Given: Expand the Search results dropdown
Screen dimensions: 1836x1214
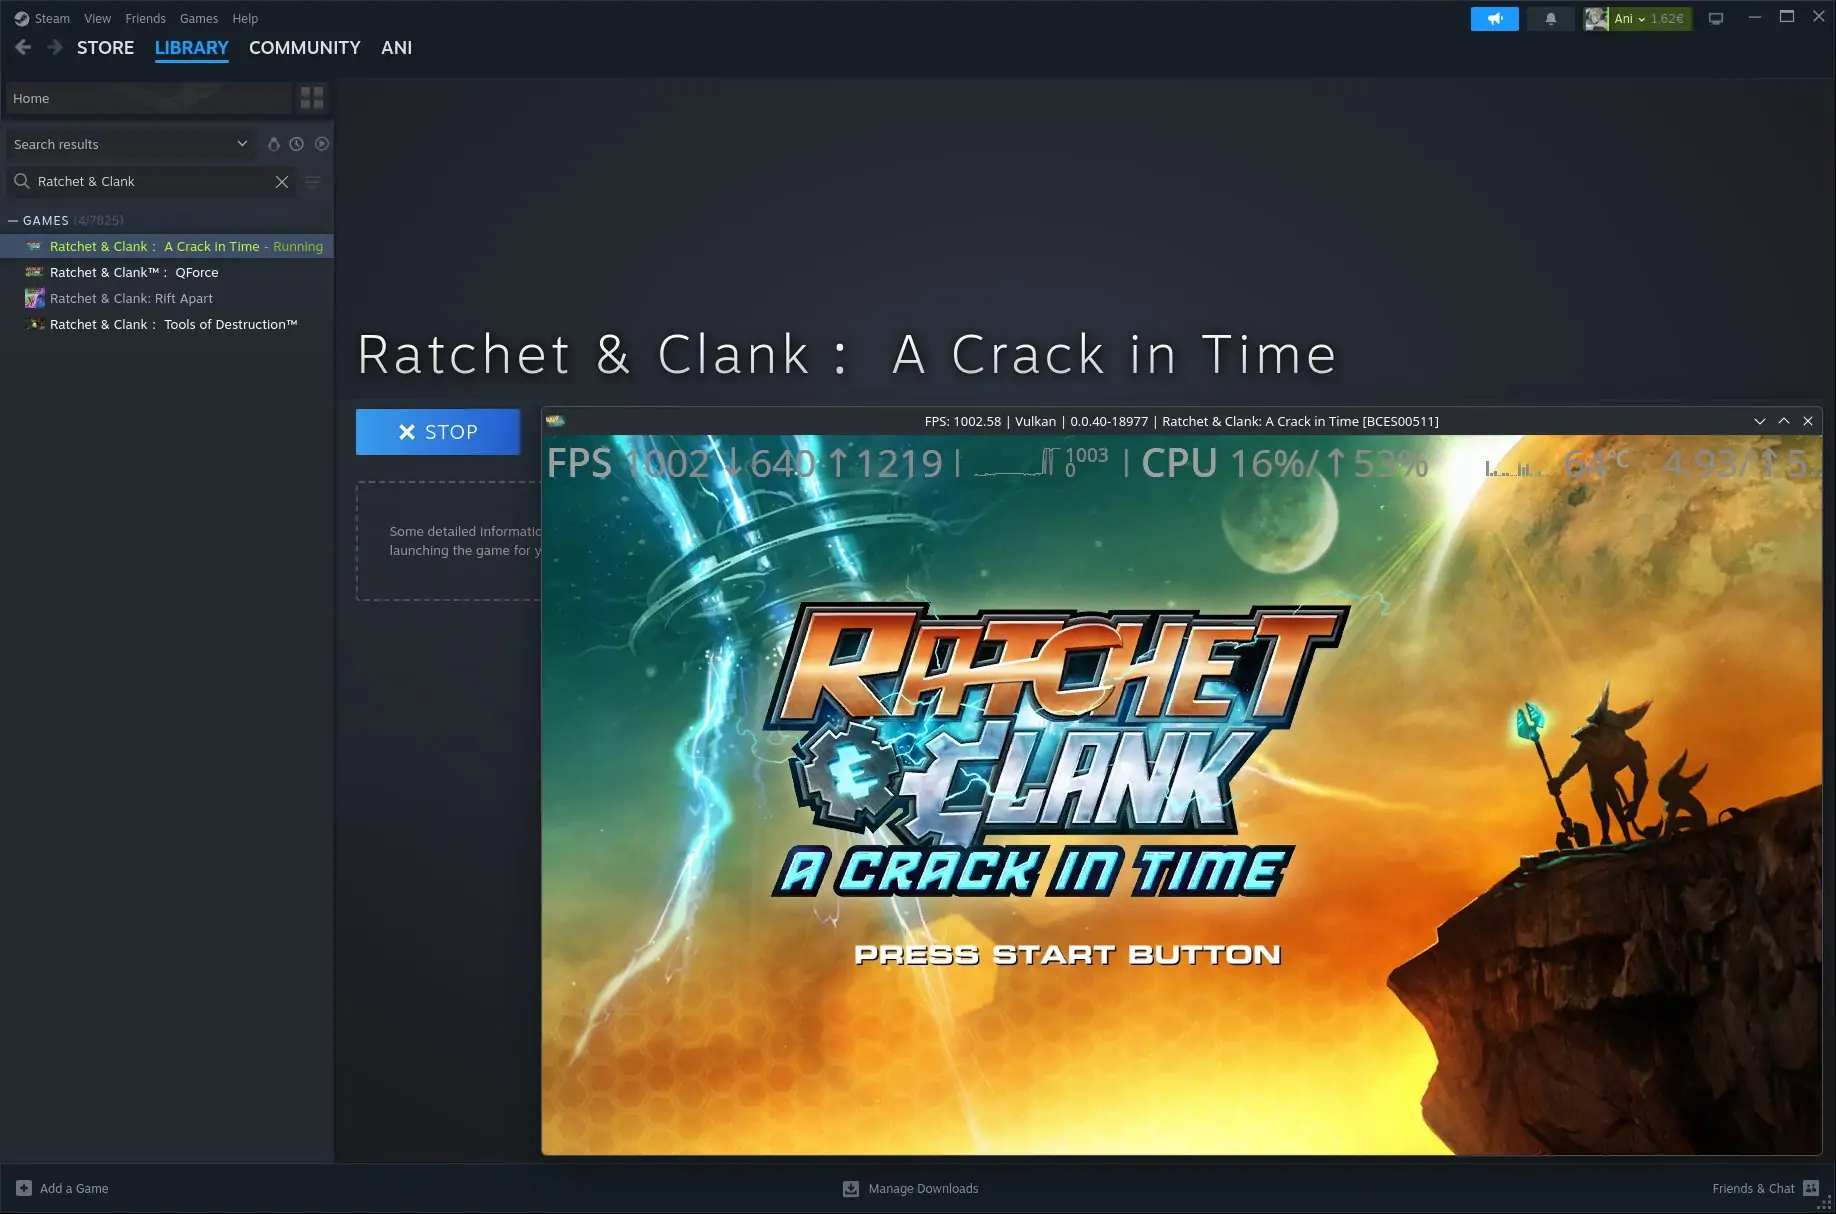Looking at the screenshot, I should [x=130, y=144].
